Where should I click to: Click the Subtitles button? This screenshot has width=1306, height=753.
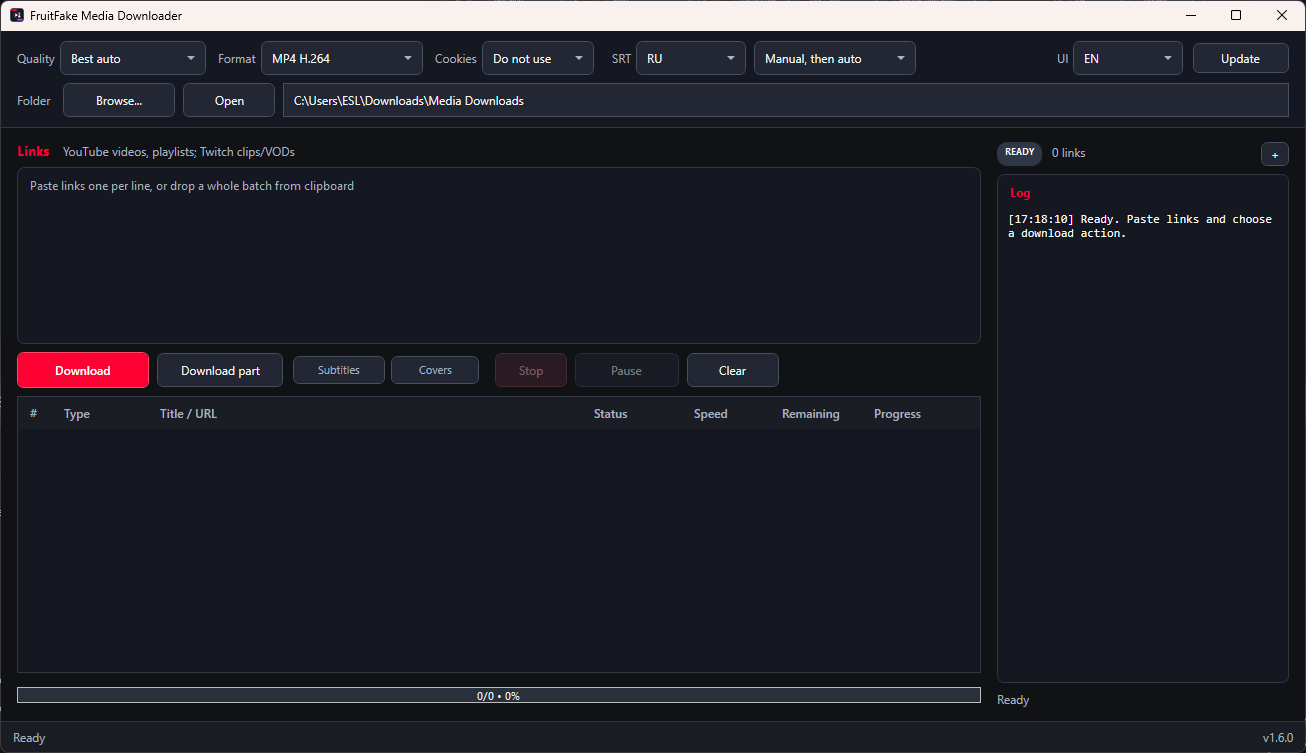[x=339, y=369]
